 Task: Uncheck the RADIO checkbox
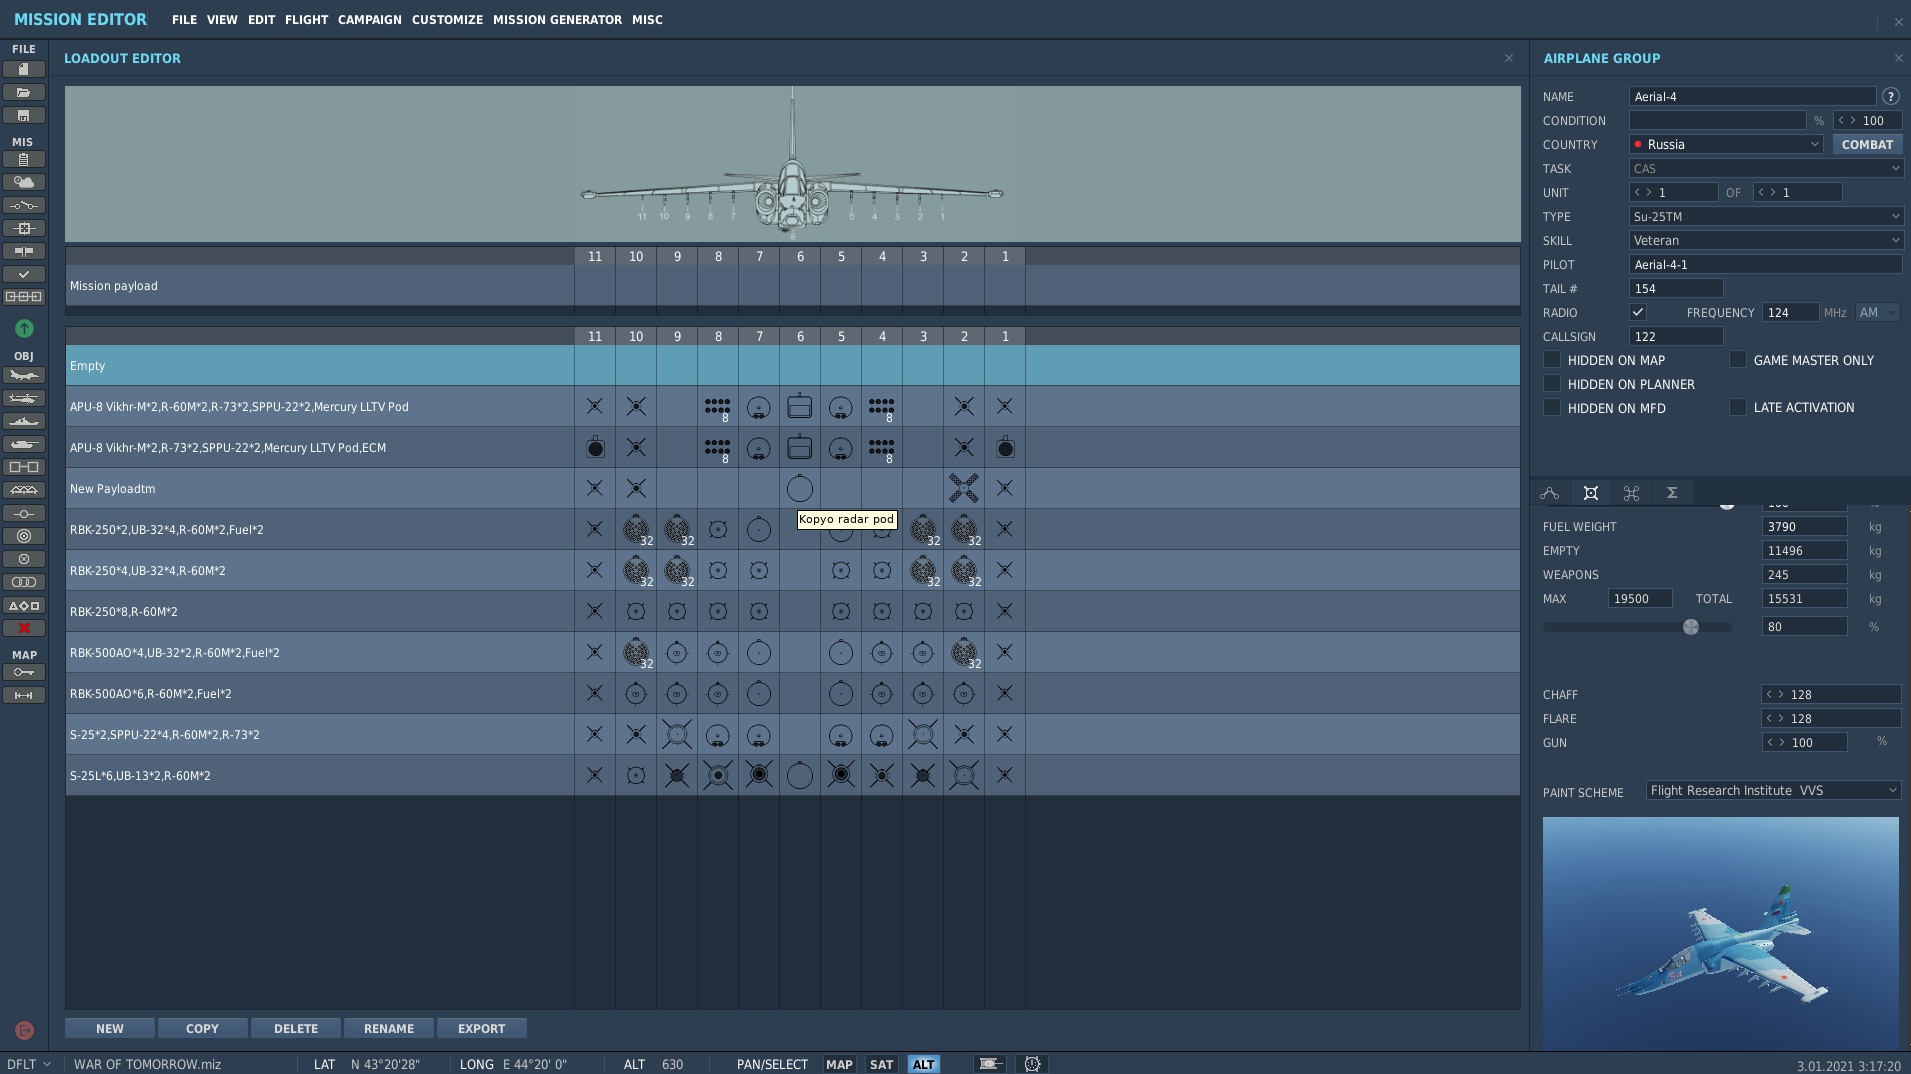coord(1638,312)
